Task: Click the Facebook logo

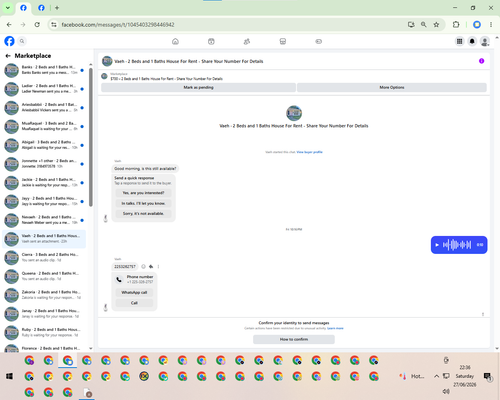Action: 9,41
